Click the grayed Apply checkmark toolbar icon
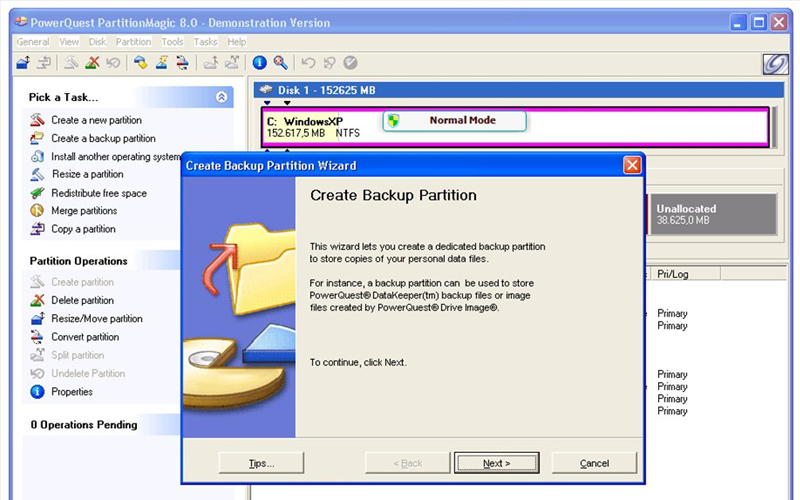This screenshot has width=800, height=500. click(x=350, y=63)
